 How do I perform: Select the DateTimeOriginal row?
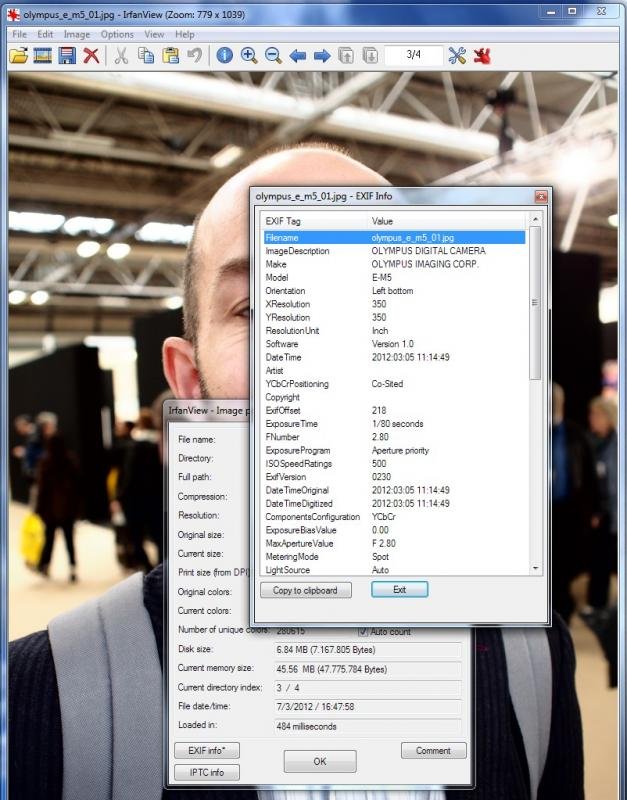coord(394,490)
